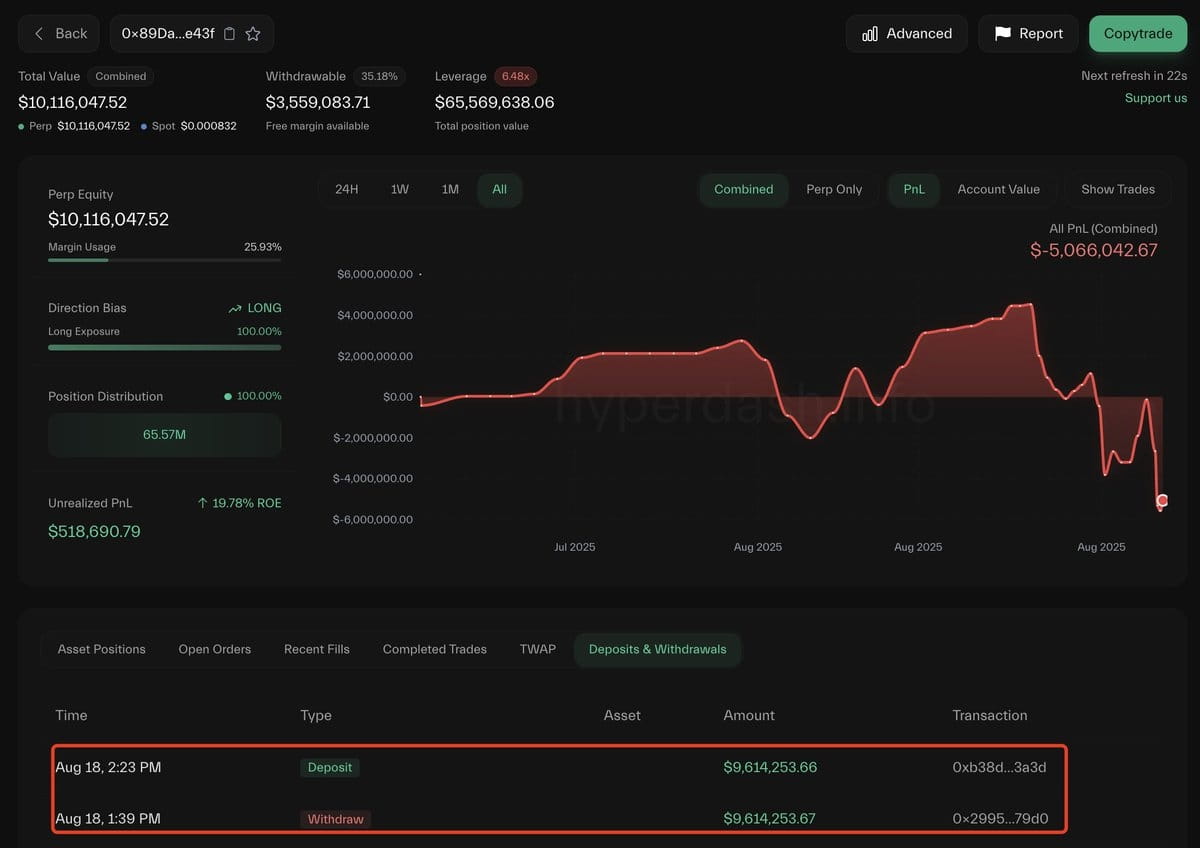Switch chart to Perp Only mode
This screenshot has height=848, width=1200.
(x=834, y=189)
